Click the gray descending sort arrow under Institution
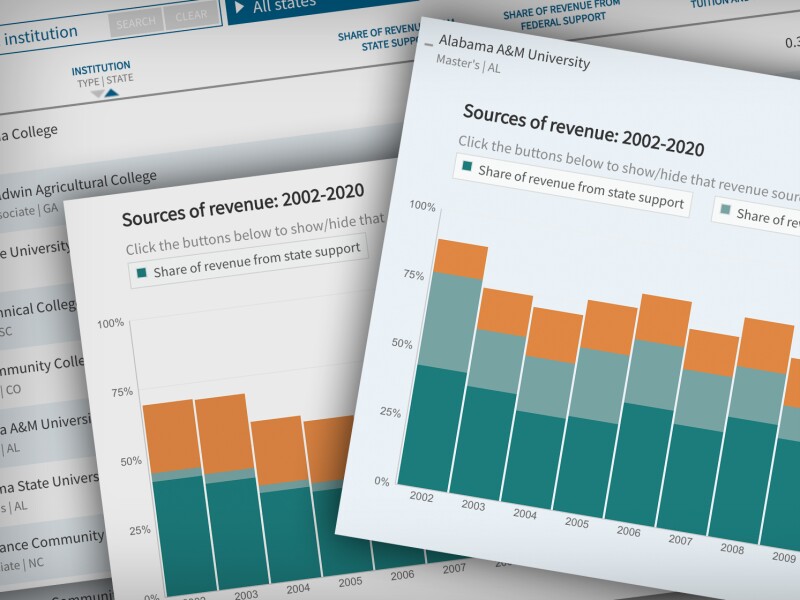800x600 pixels. (x=97, y=92)
